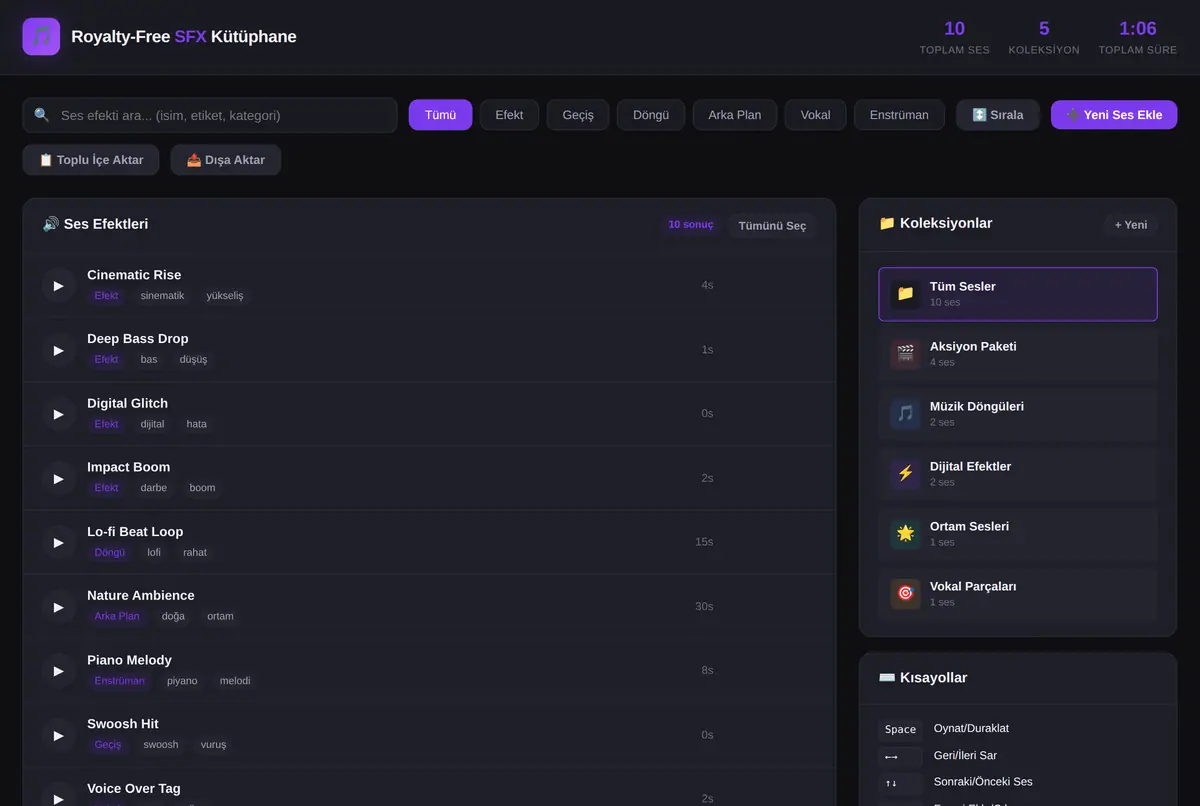Click the magnifier icon in search box

point(42,115)
